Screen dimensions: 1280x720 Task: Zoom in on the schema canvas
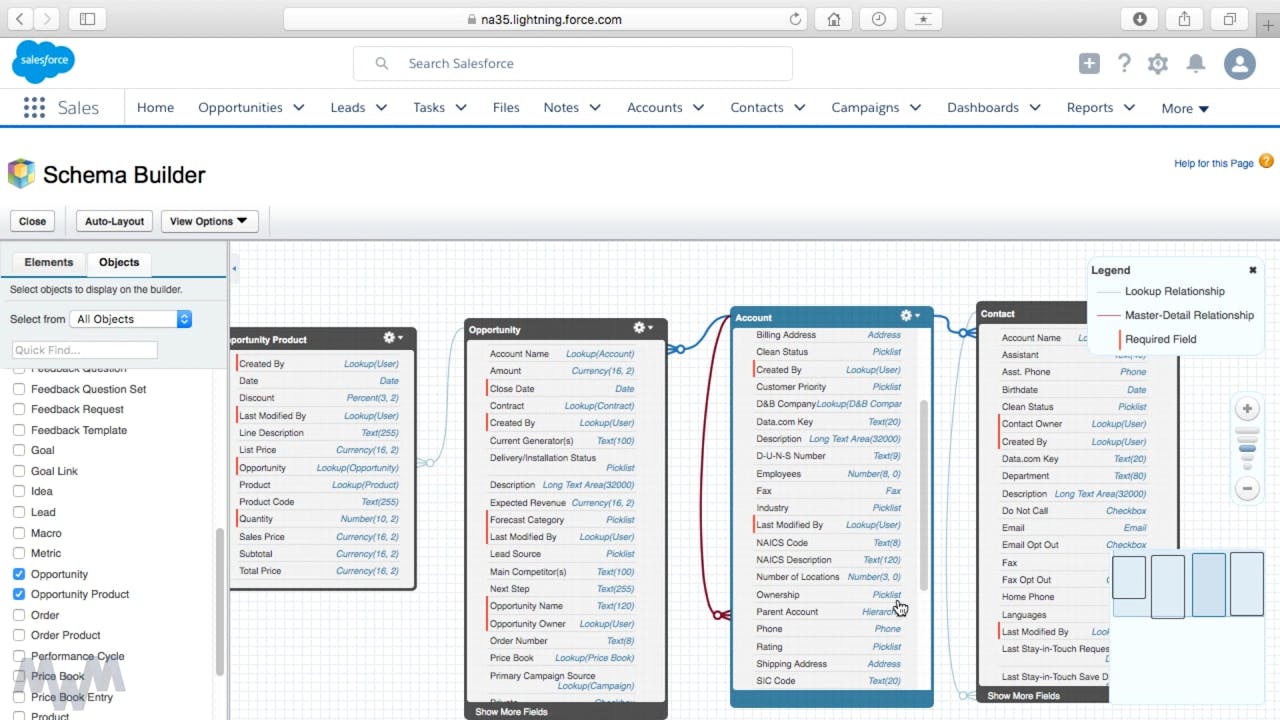[1247, 408]
